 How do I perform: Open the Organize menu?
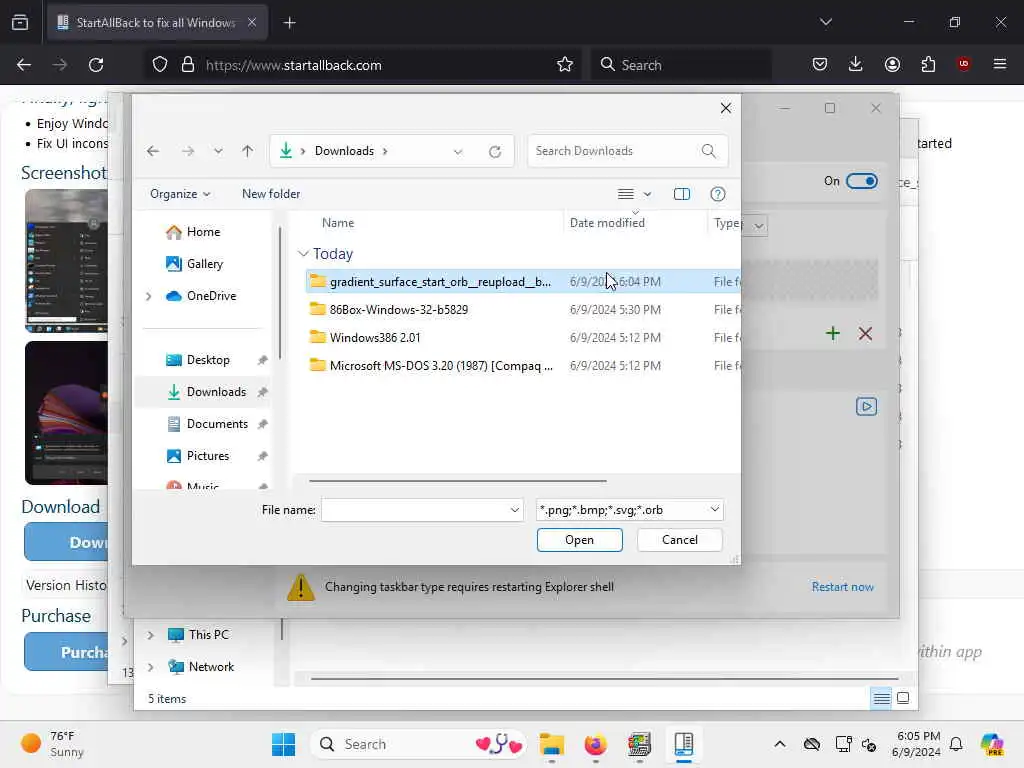(180, 194)
